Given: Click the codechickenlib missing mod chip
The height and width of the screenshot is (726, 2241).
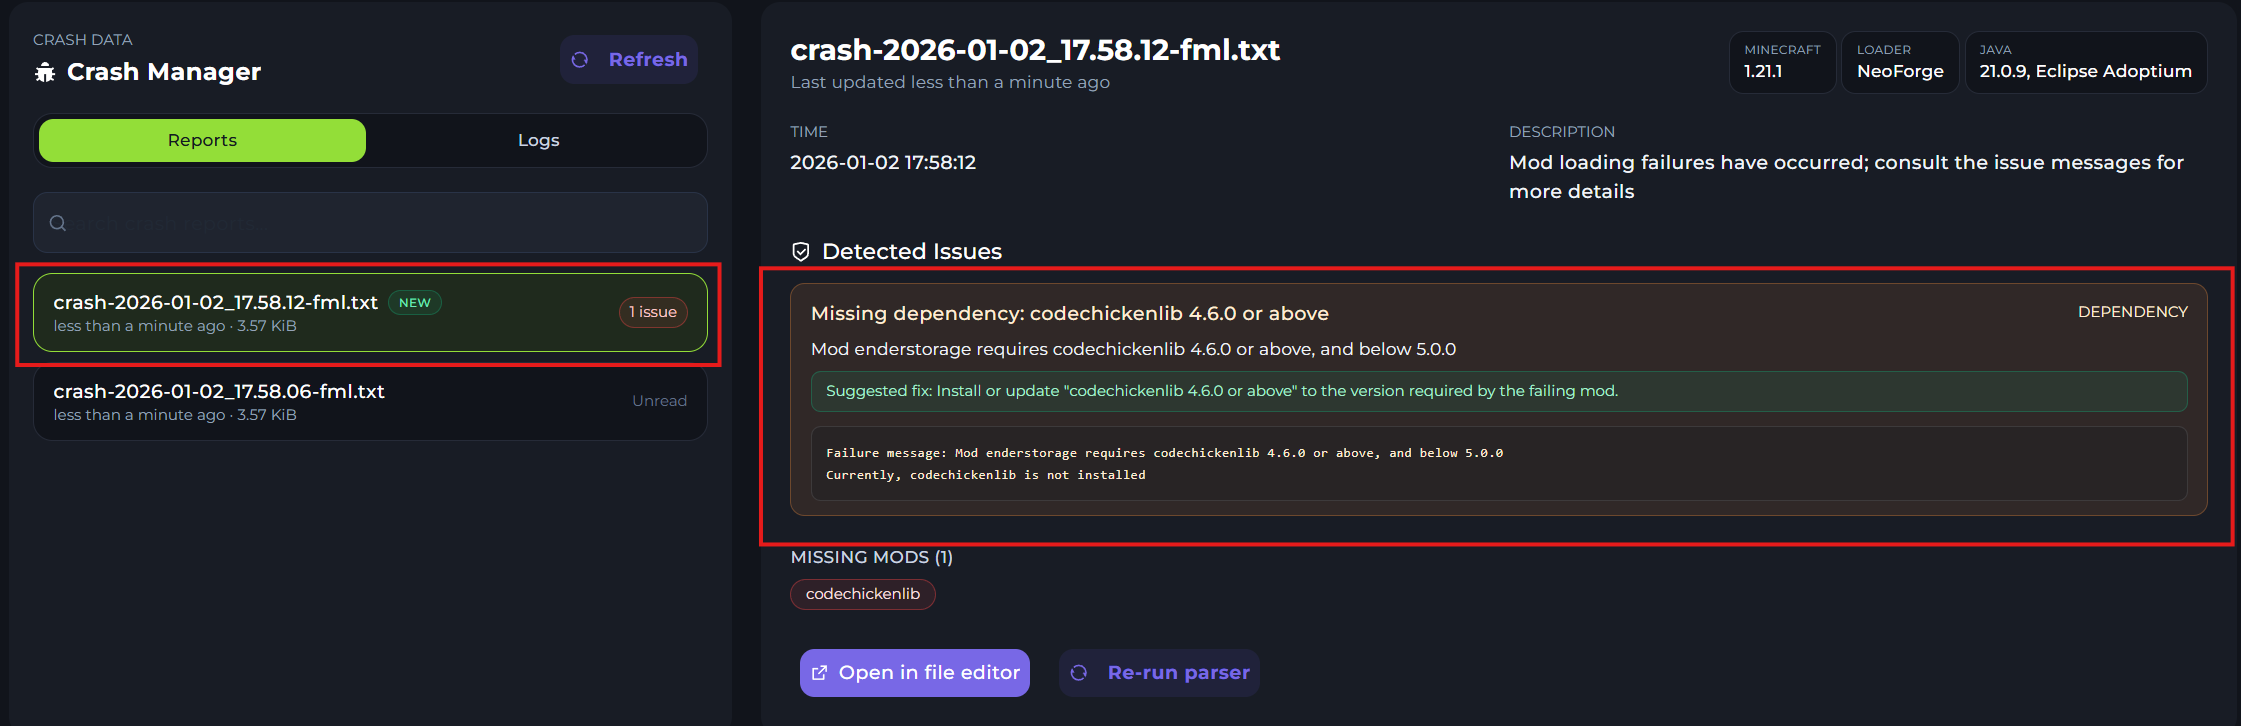Looking at the screenshot, I should pos(862,594).
